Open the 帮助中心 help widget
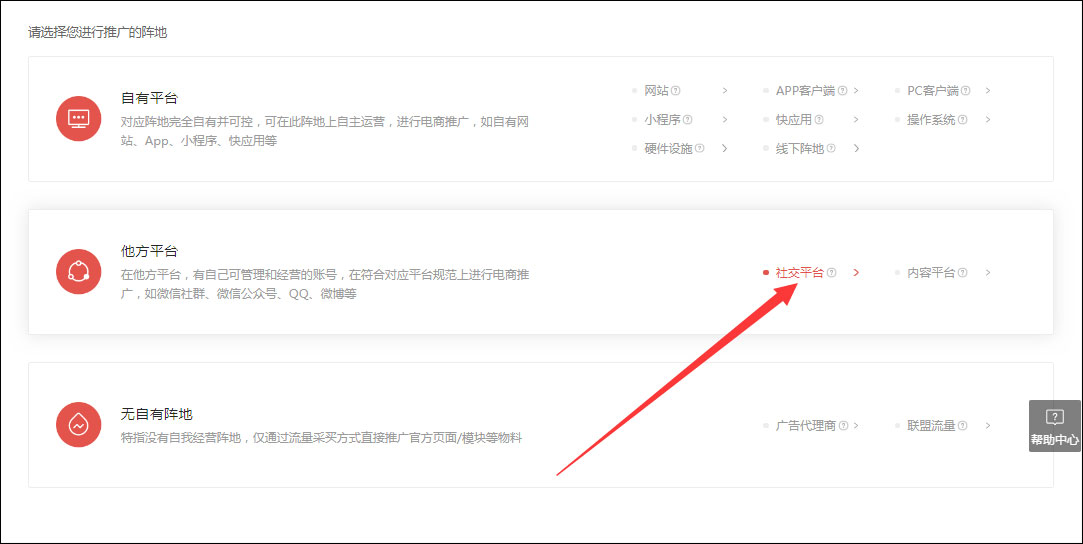Screen dimensions: 1083x544 coord(1055,426)
